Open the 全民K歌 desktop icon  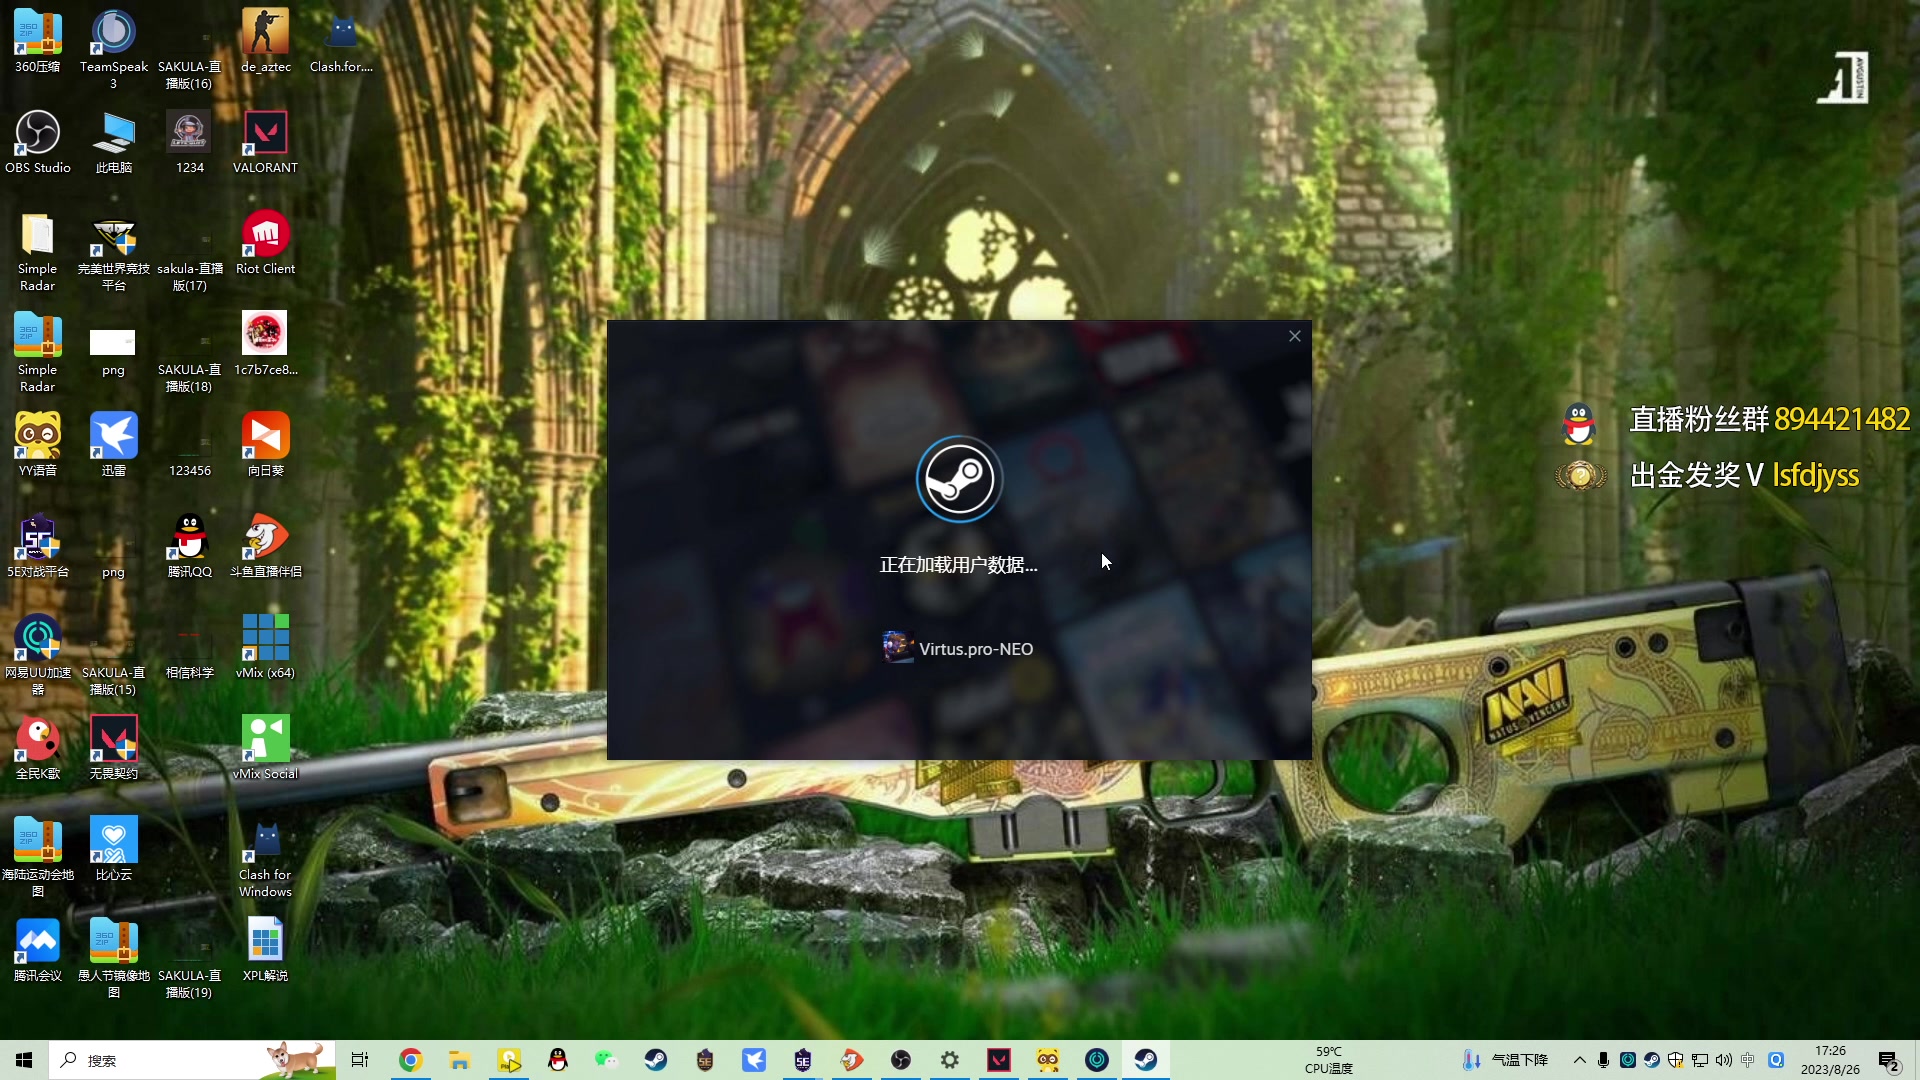tap(38, 748)
